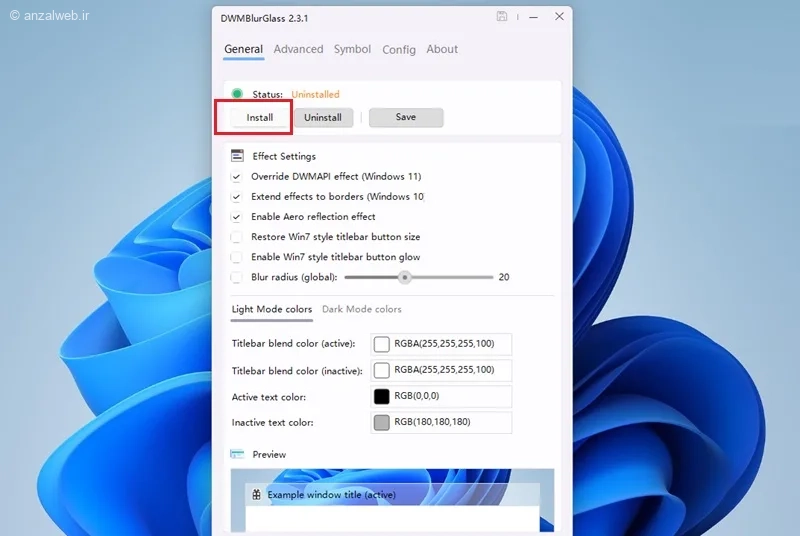Click the blur radius value 20
The height and width of the screenshot is (536, 800).
[504, 277]
